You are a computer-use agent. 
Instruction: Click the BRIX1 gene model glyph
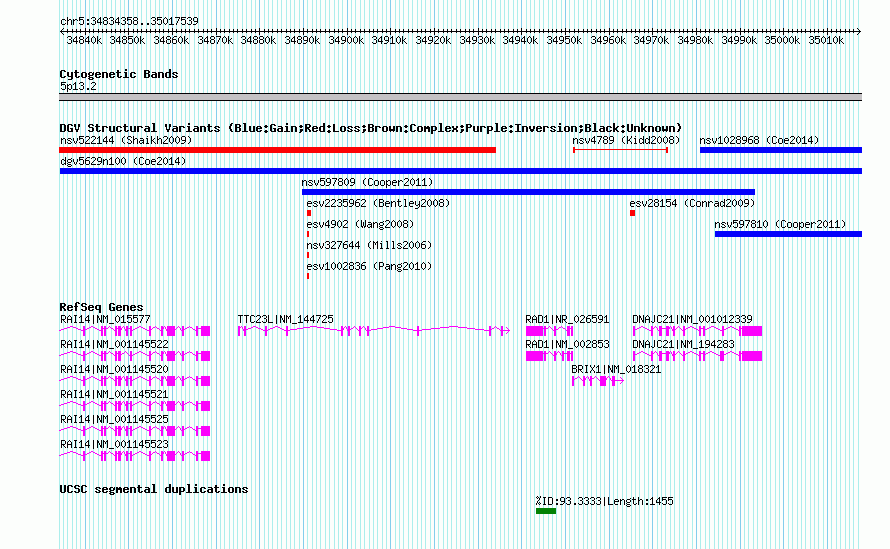598,381
